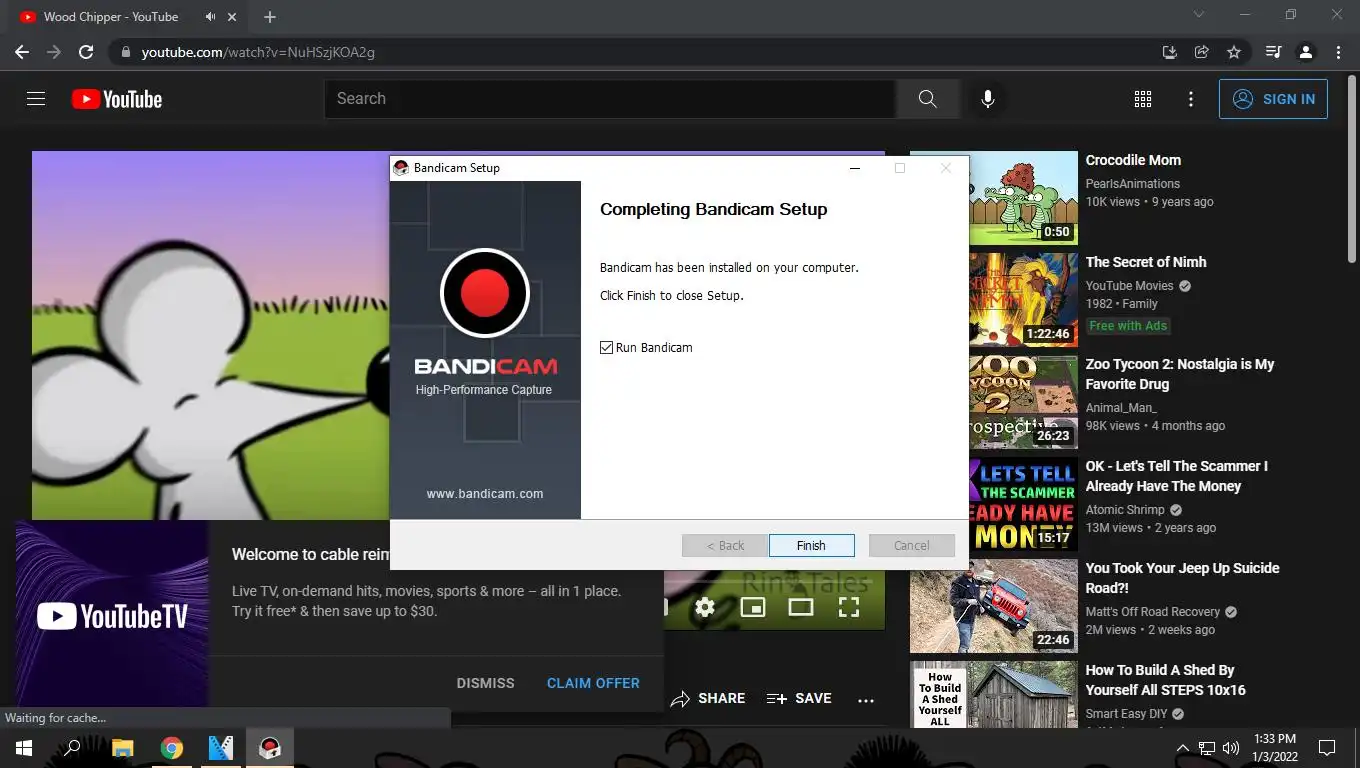Open Windows Start menu
The image size is (1360, 768).
point(23,748)
